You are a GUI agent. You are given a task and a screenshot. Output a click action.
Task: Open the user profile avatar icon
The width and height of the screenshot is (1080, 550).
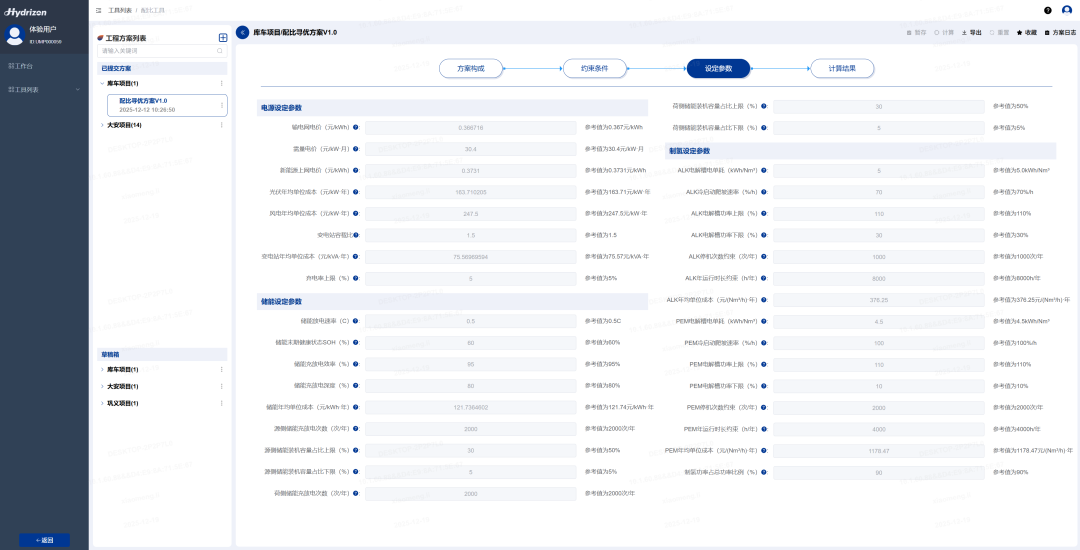click(x=1066, y=10)
